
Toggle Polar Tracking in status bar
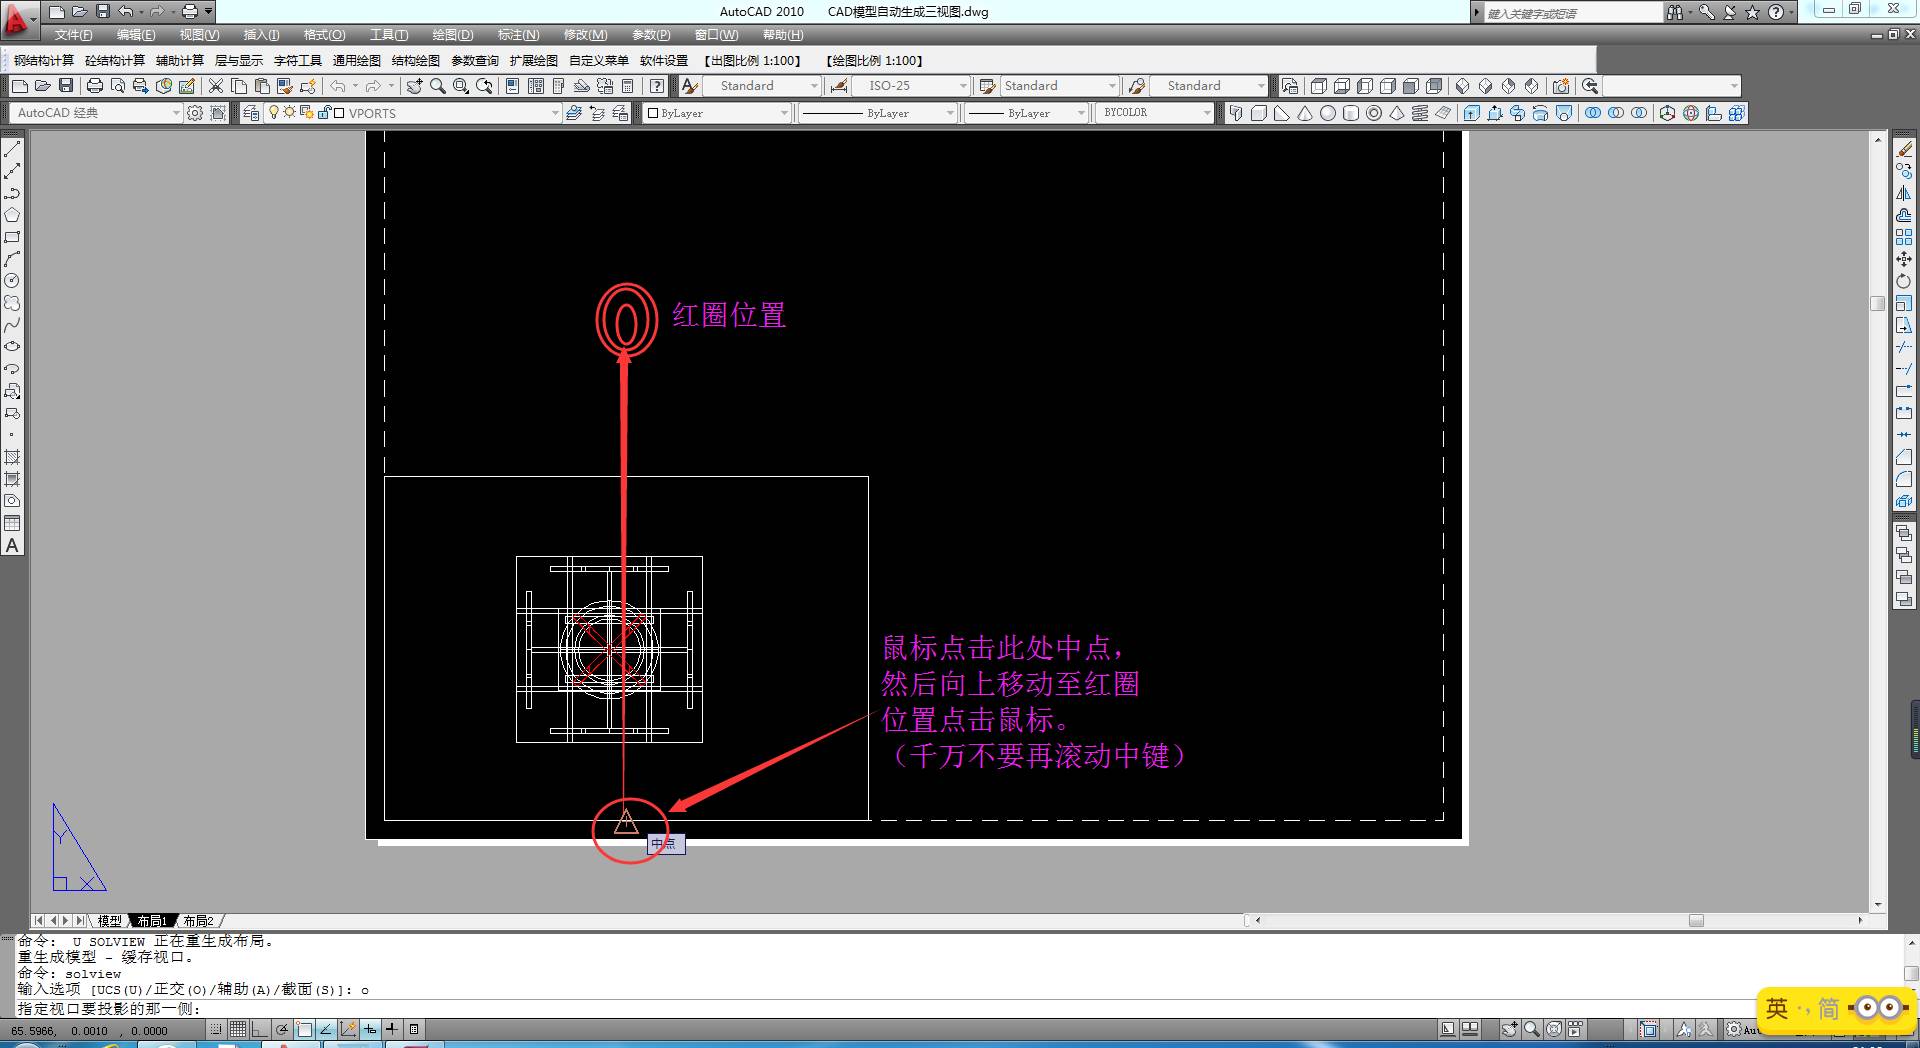[282, 1029]
